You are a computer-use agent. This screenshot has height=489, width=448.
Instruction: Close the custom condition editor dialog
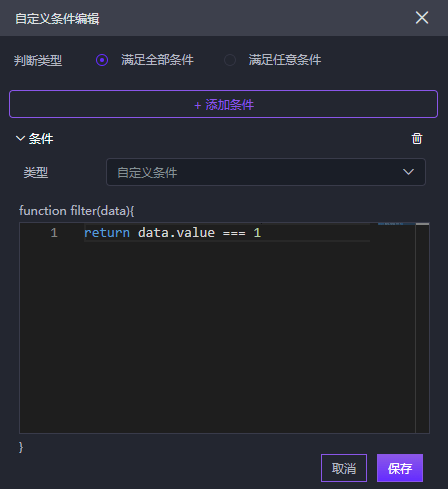(422, 17)
